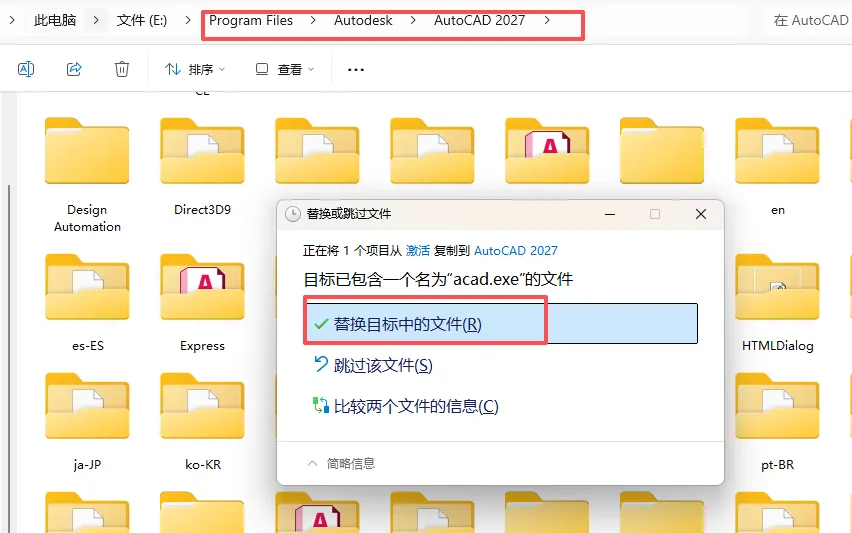
Task: Expand chevron after AutoCAD 2027 breadcrumb
Action: tap(547, 21)
